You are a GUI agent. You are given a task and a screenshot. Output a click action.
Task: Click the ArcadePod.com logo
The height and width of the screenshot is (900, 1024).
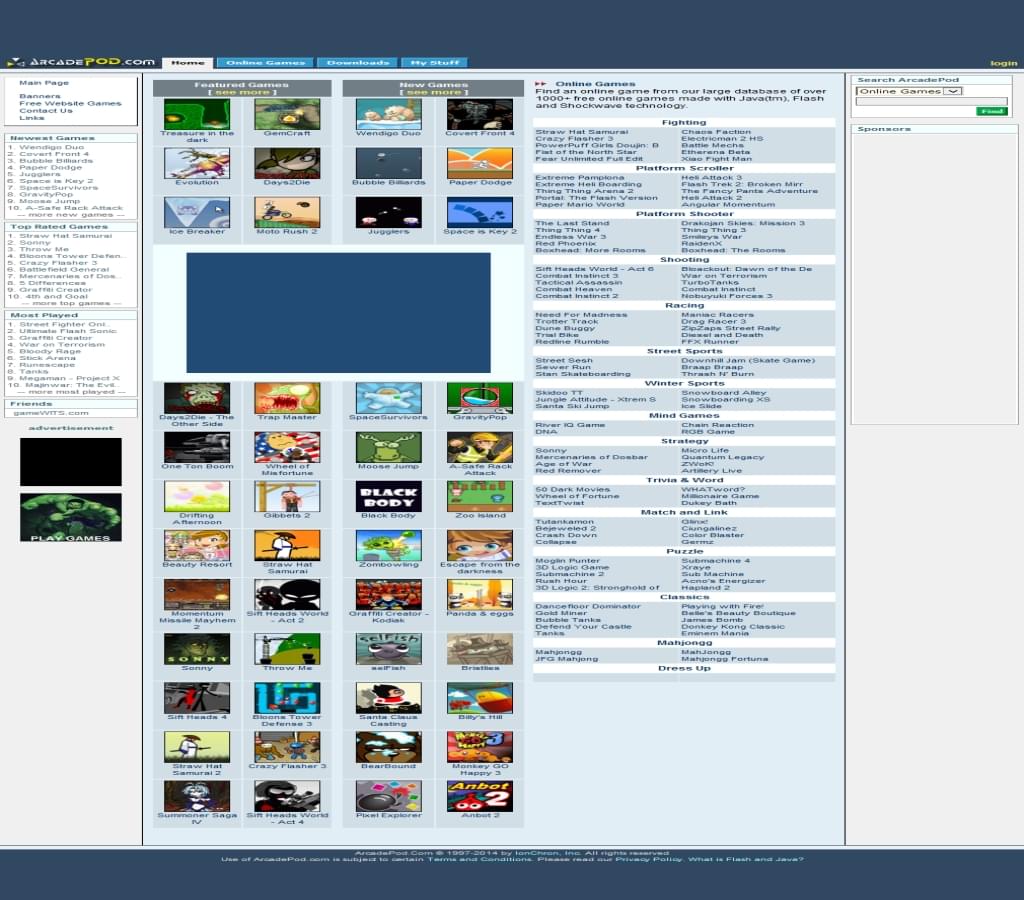point(80,62)
